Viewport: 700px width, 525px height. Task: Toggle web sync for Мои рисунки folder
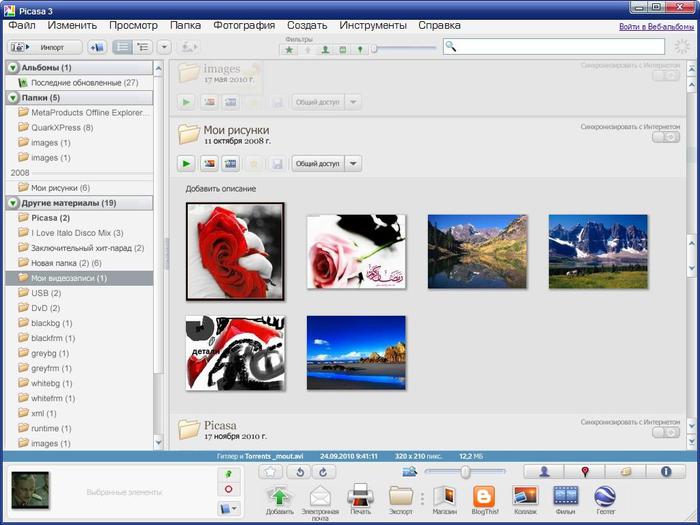[666, 138]
